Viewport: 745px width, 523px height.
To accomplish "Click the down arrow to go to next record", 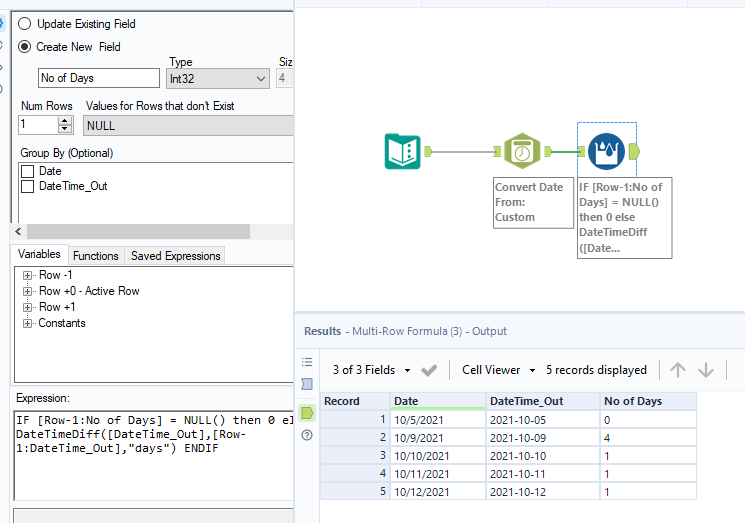I will pyautogui.click(x=706, y=370).
